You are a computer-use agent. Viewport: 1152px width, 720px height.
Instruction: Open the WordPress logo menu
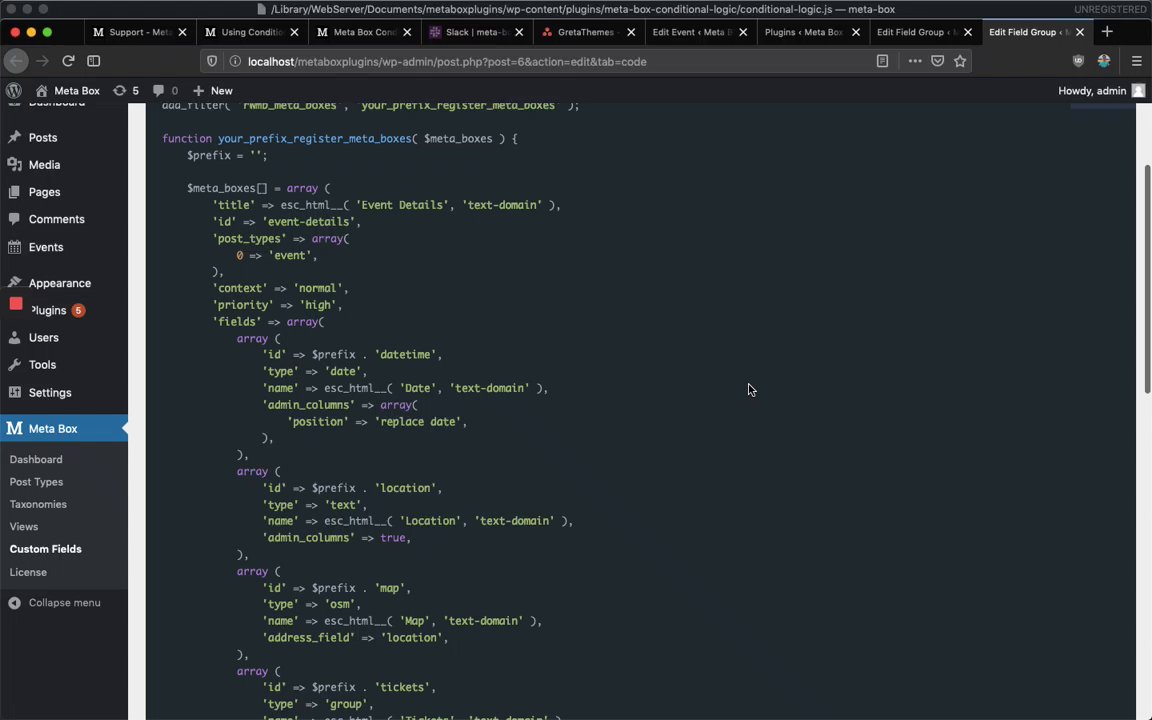pos(14,91)
